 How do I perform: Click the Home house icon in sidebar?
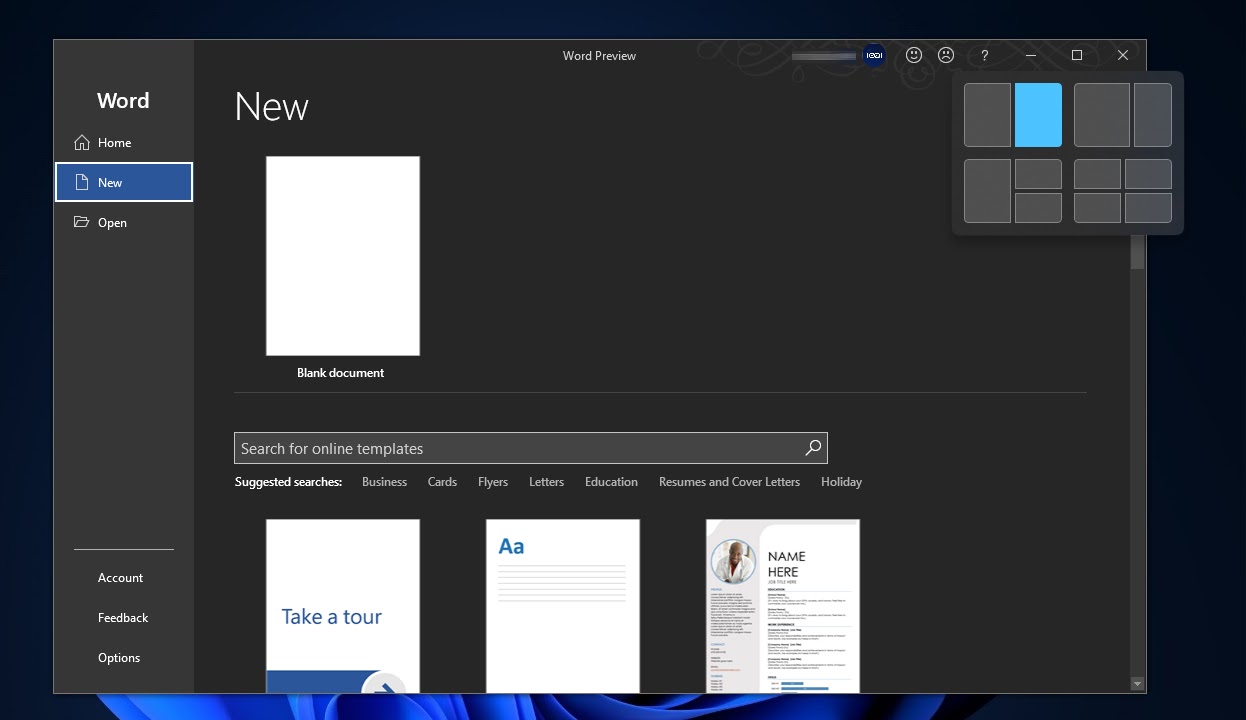tap(82, 143)
